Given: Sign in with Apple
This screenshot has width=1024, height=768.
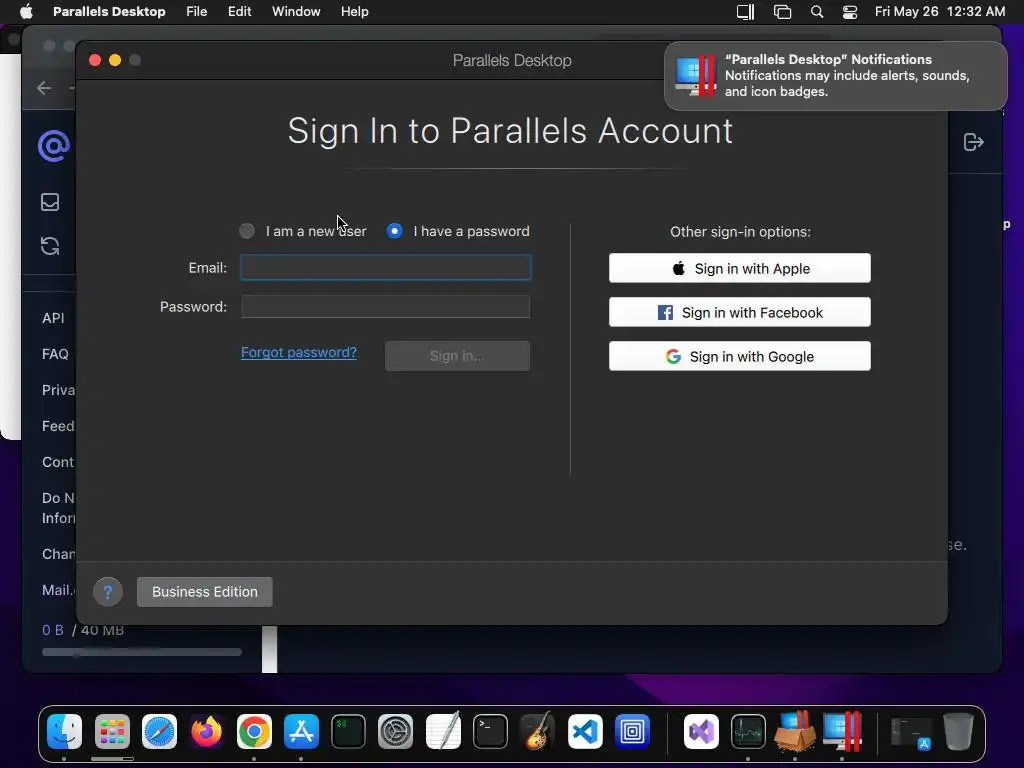Looking at the screenshot, I should [740, 268].
